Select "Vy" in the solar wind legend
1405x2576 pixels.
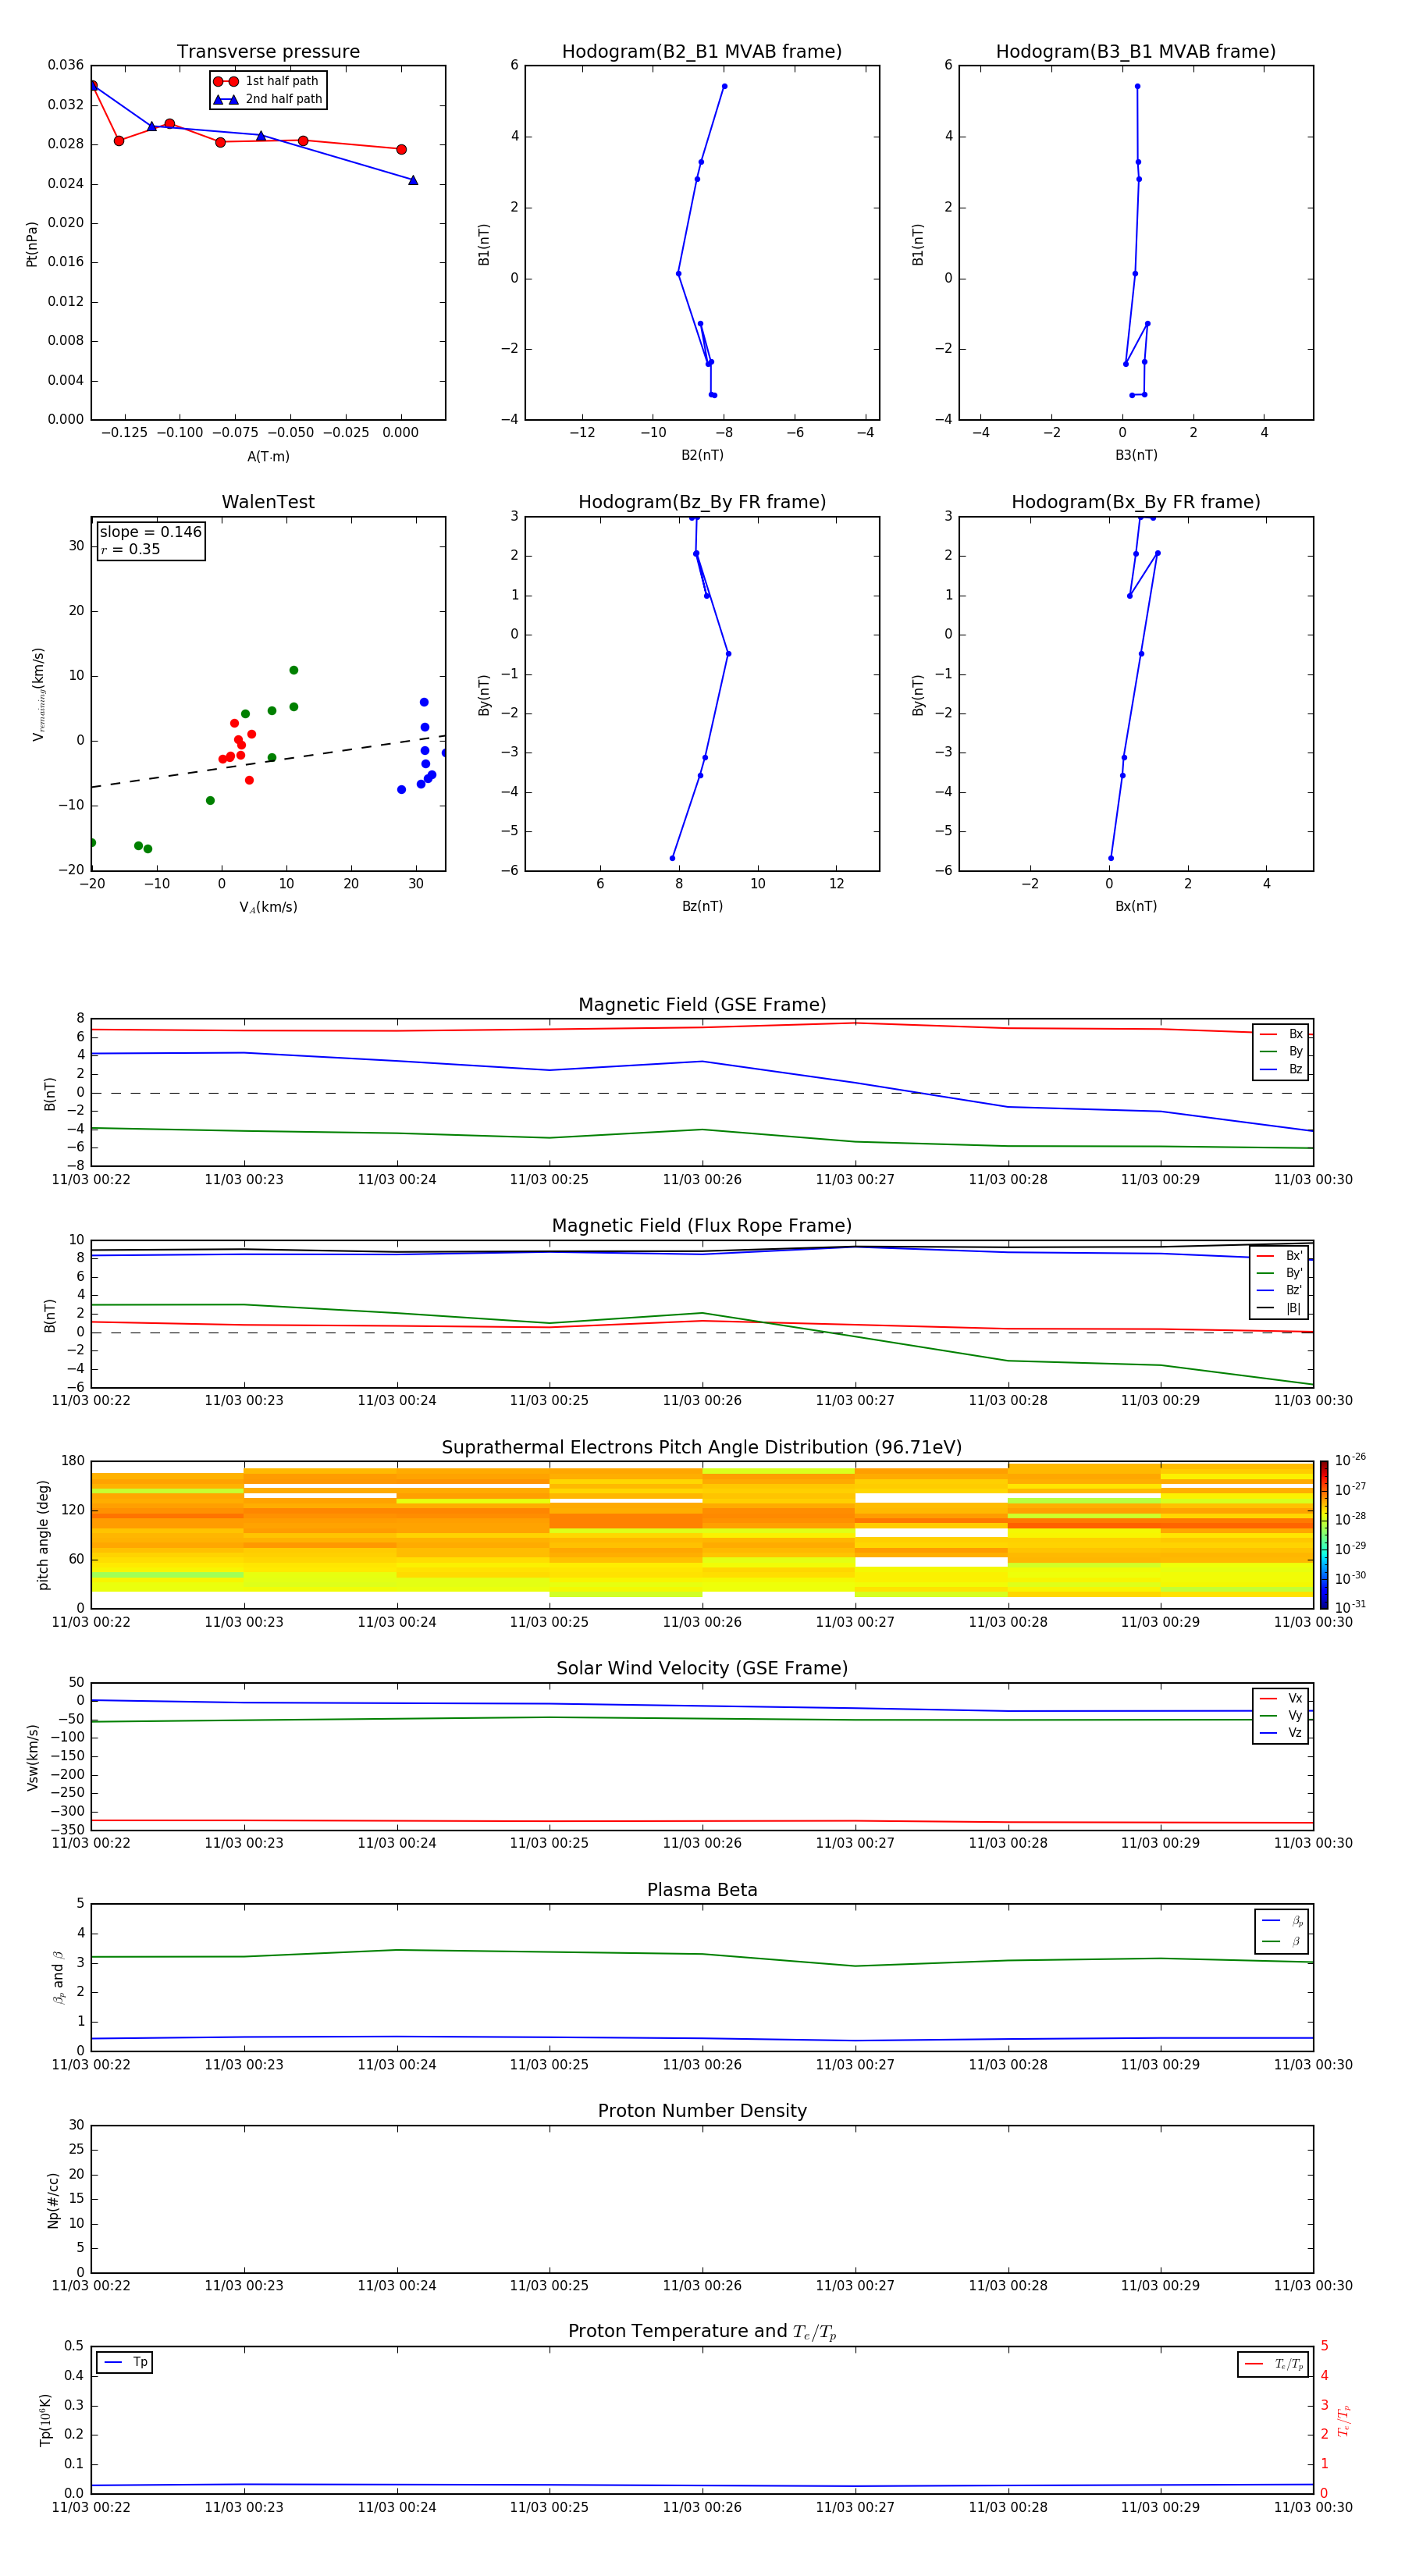pos(1281,1716)
